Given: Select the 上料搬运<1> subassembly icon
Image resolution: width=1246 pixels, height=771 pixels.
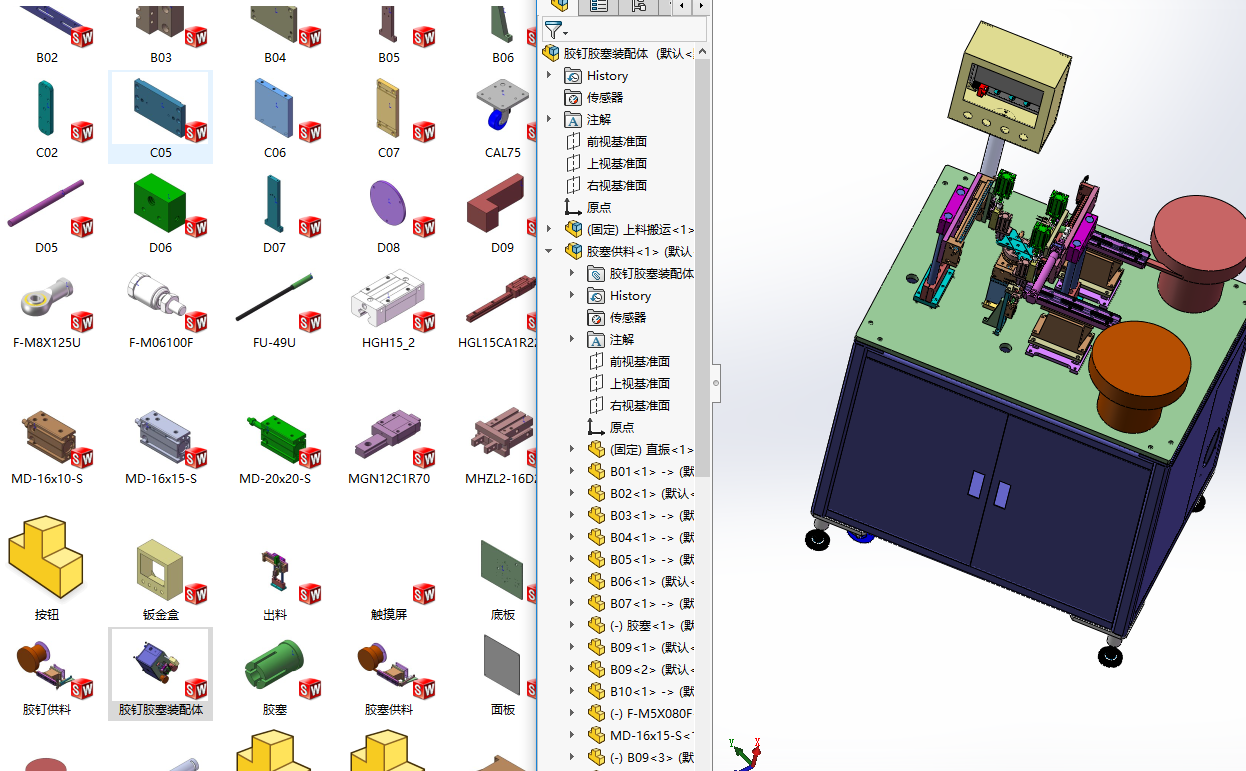Looking at the screenshot, I should (573, 230).
